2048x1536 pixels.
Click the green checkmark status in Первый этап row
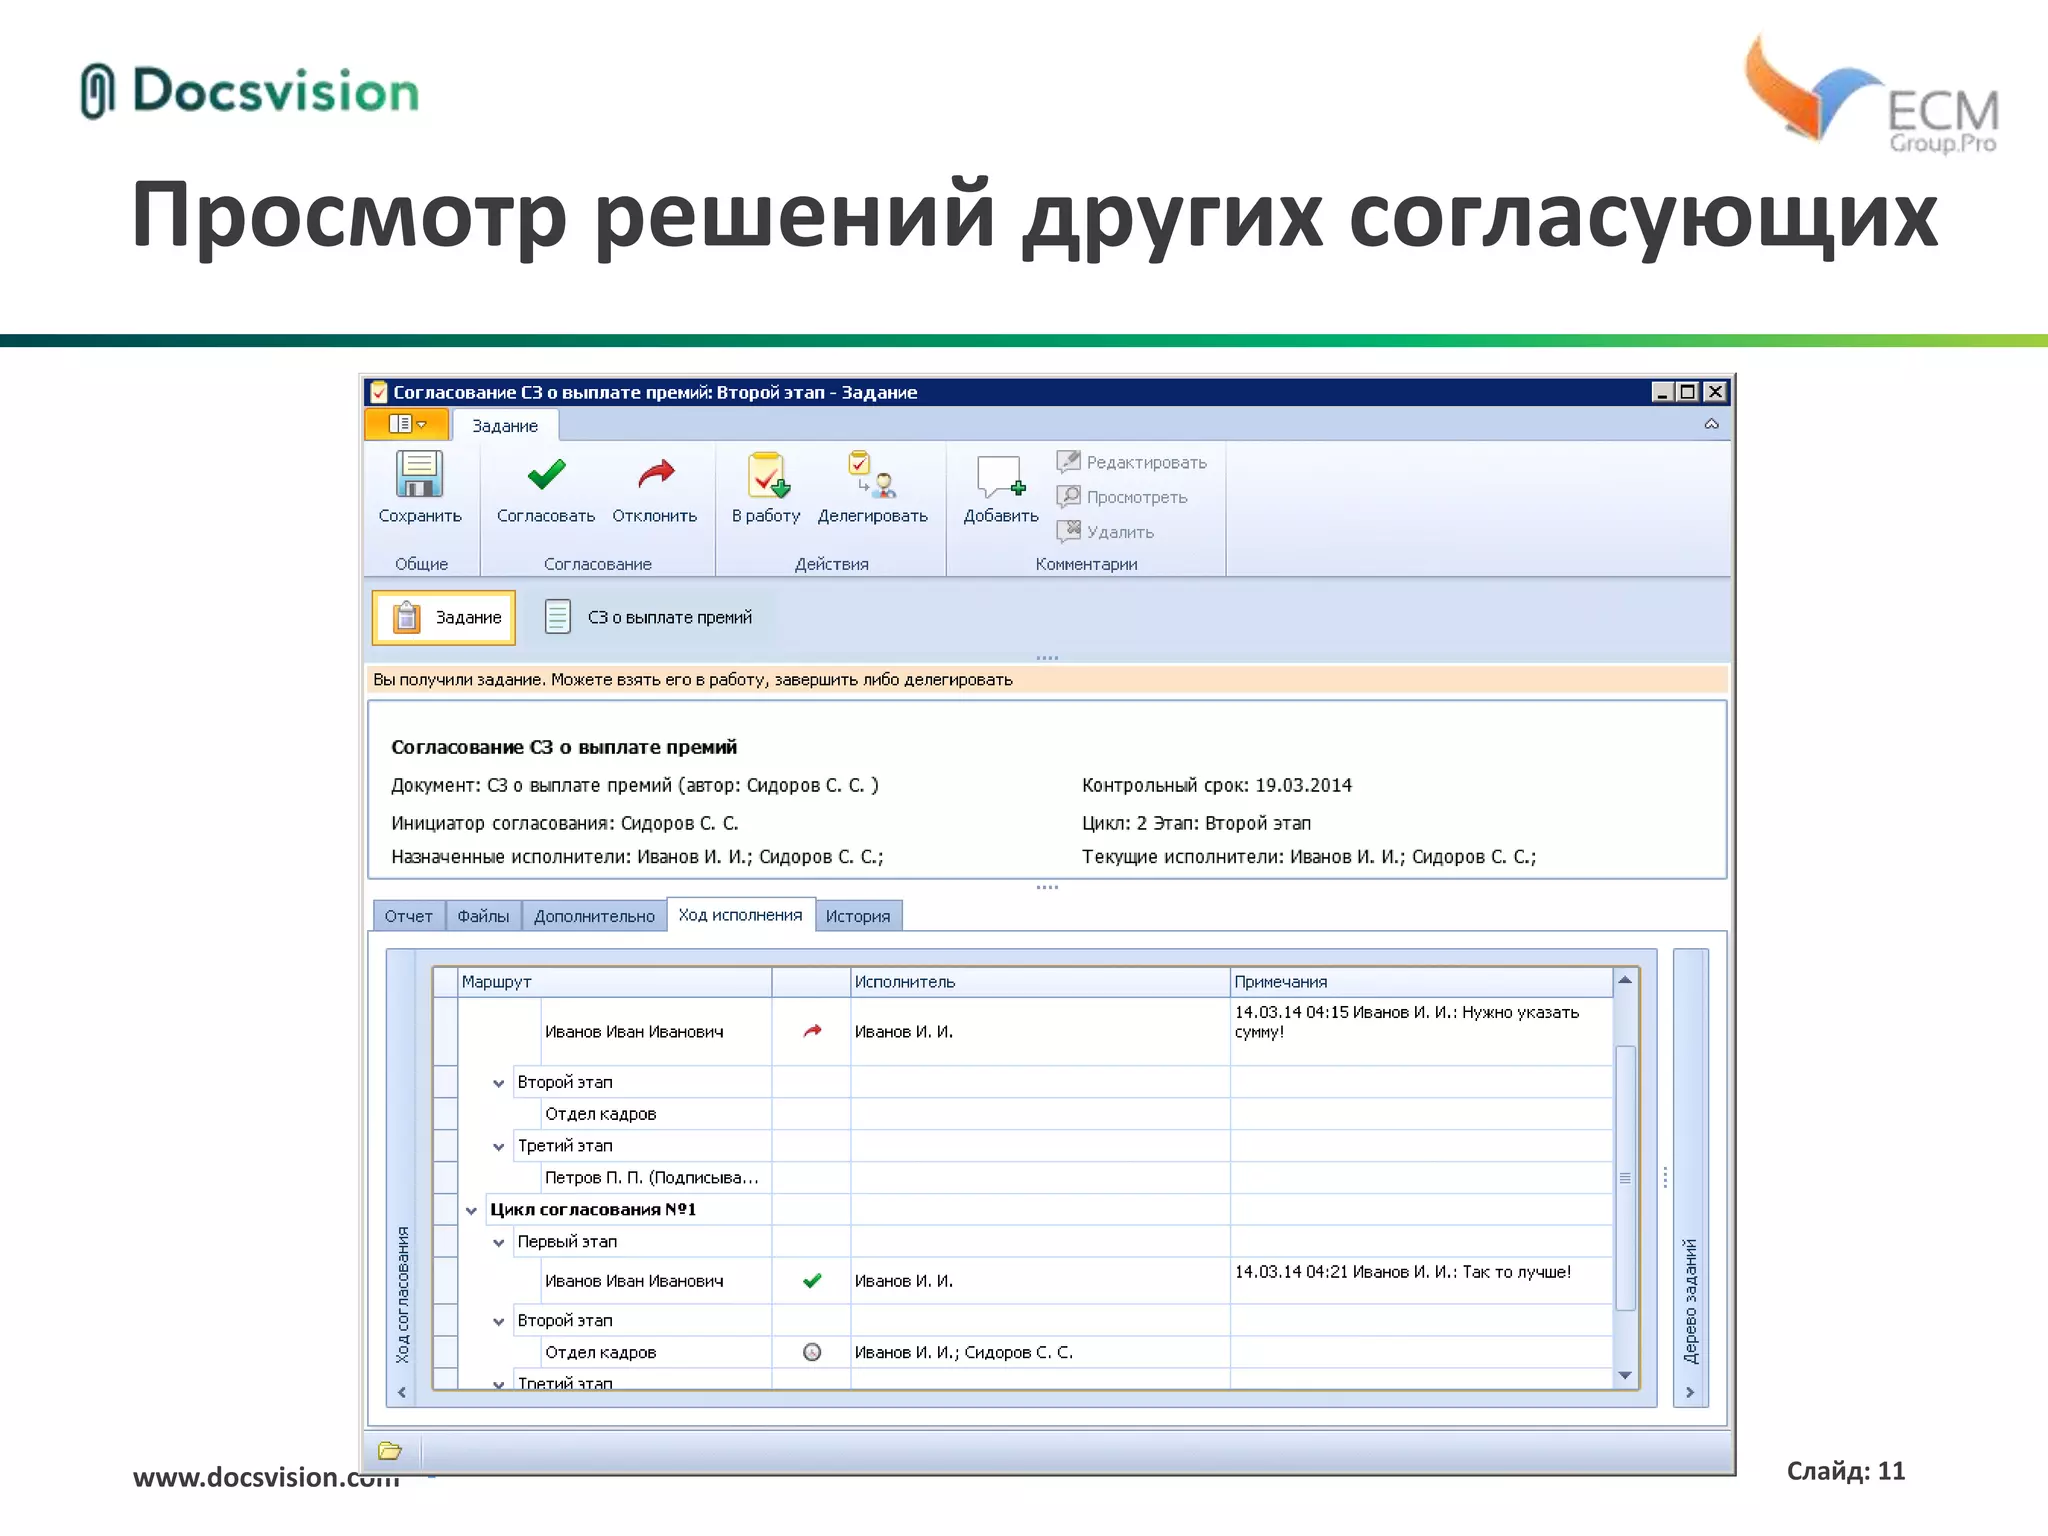(812, 1281)
